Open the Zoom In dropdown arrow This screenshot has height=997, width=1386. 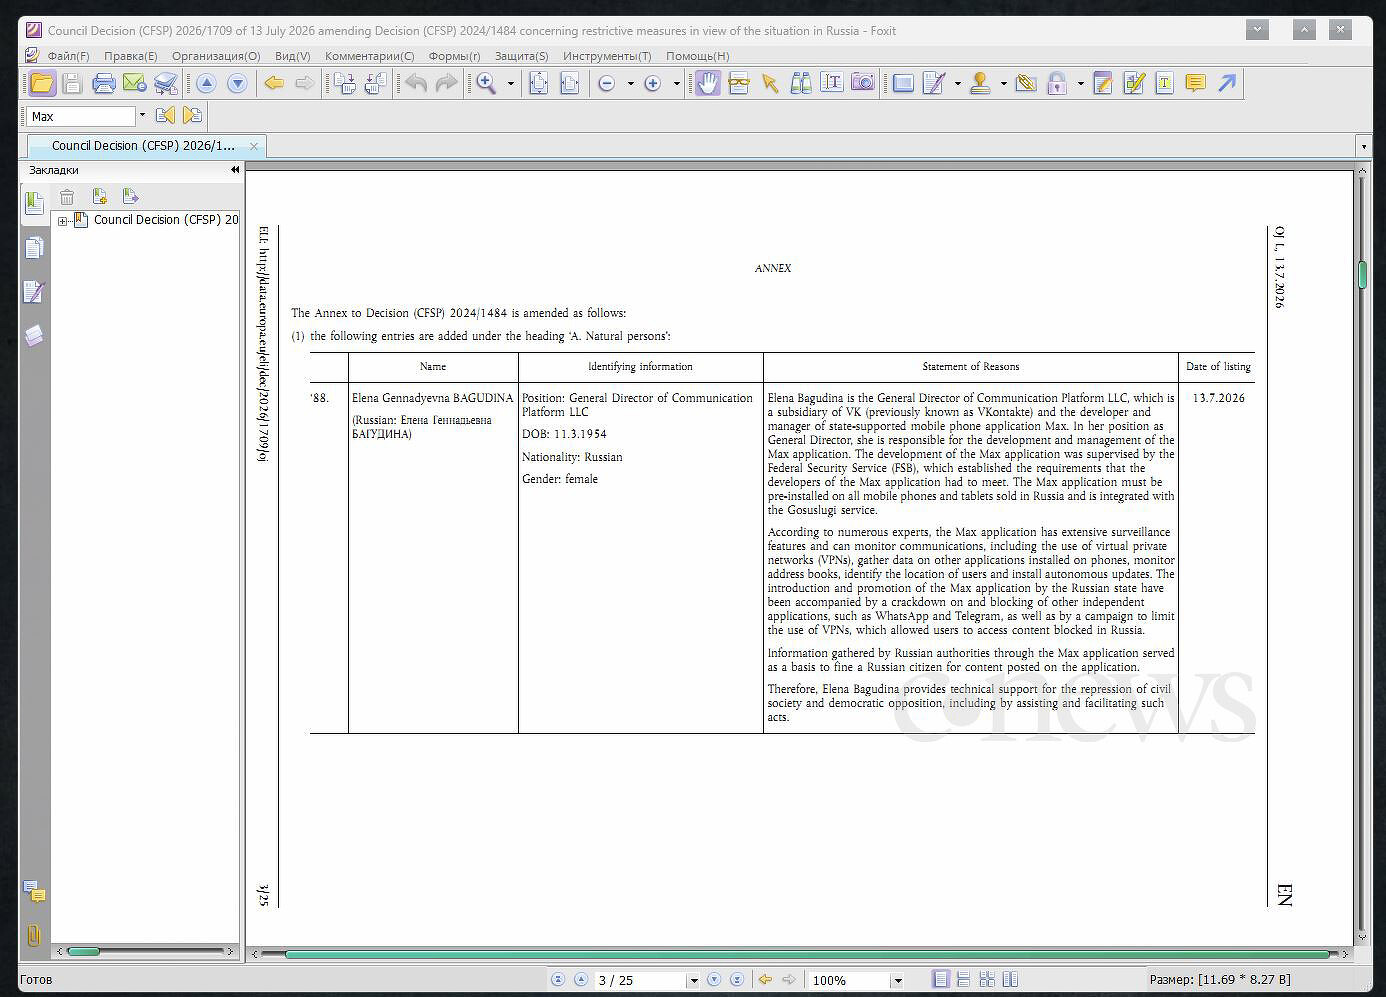(x=676, y=84)
